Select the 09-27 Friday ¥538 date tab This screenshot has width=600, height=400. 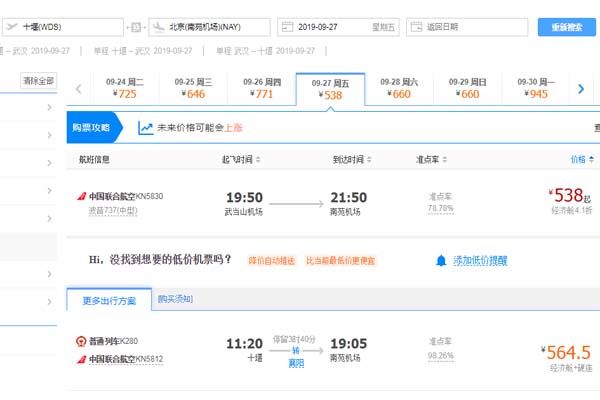point(331,89)
